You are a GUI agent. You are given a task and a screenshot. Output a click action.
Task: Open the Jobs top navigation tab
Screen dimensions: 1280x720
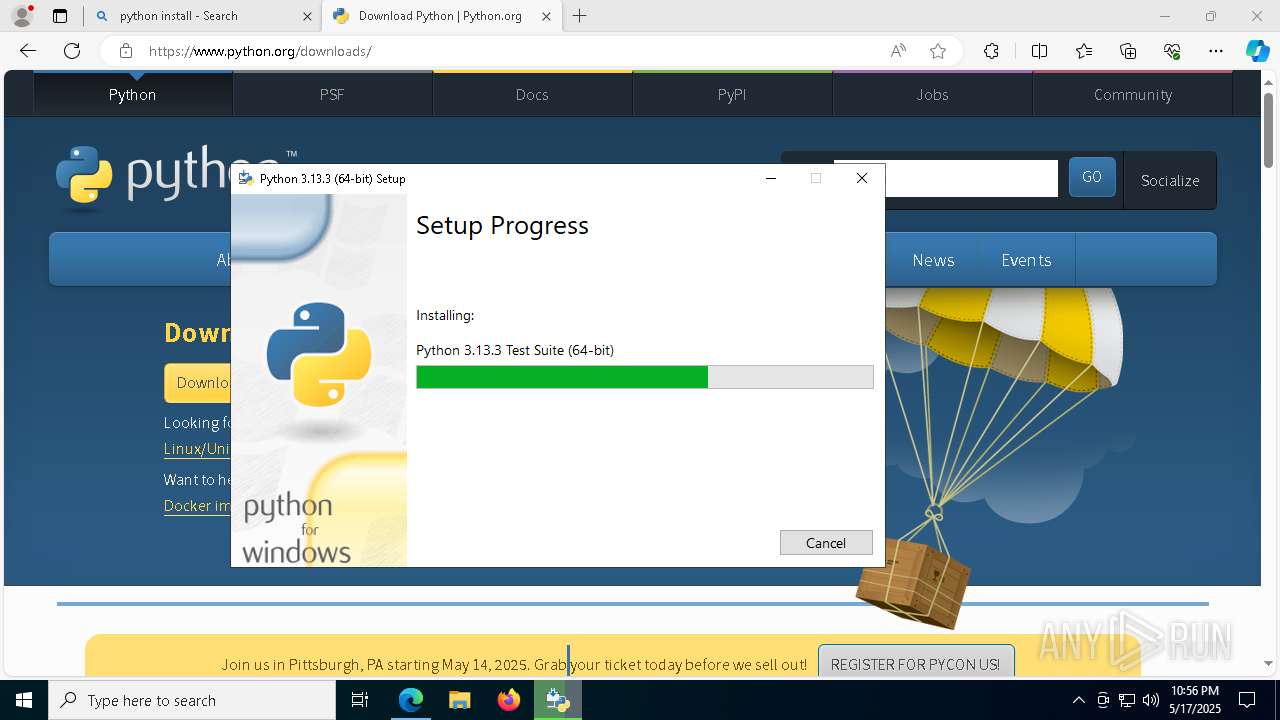tap(932, 94)
